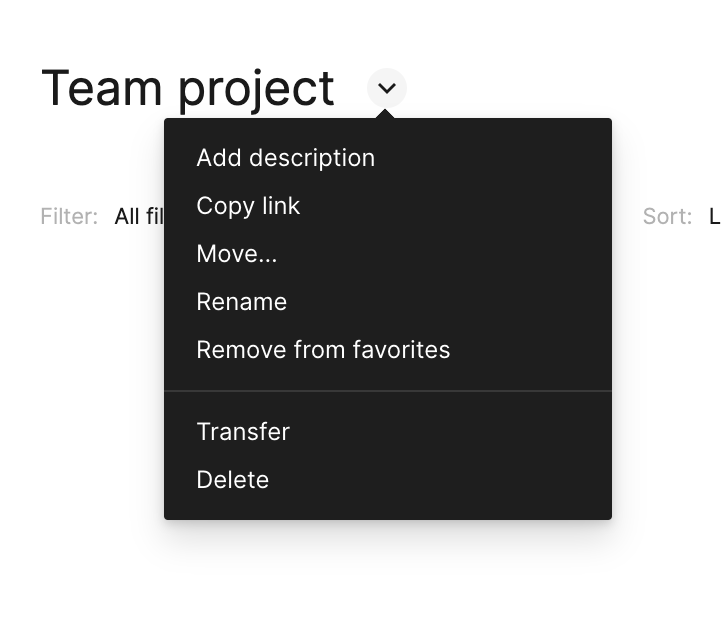Select Rename in the dropdown menu

tap(241, 302)
